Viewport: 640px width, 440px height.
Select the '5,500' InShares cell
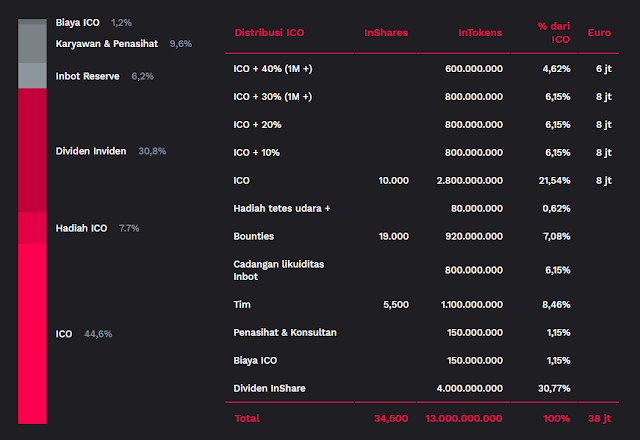pyautogui.click(x=396, y=304)
